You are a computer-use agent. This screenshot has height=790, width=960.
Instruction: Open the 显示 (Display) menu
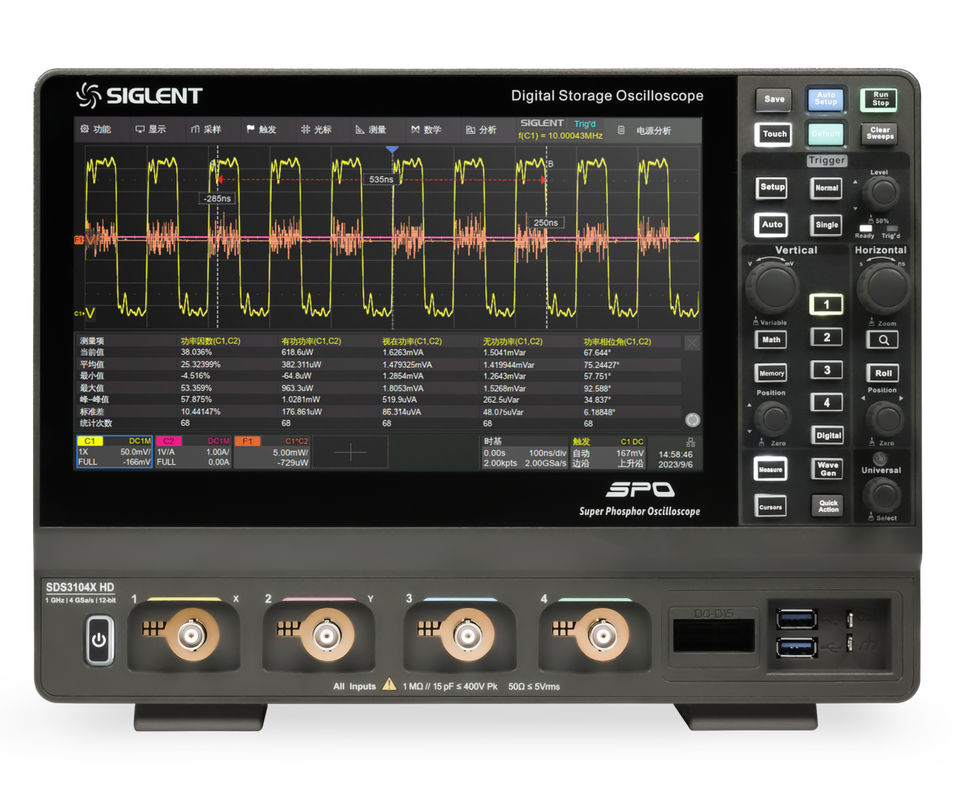pos(151,129)
